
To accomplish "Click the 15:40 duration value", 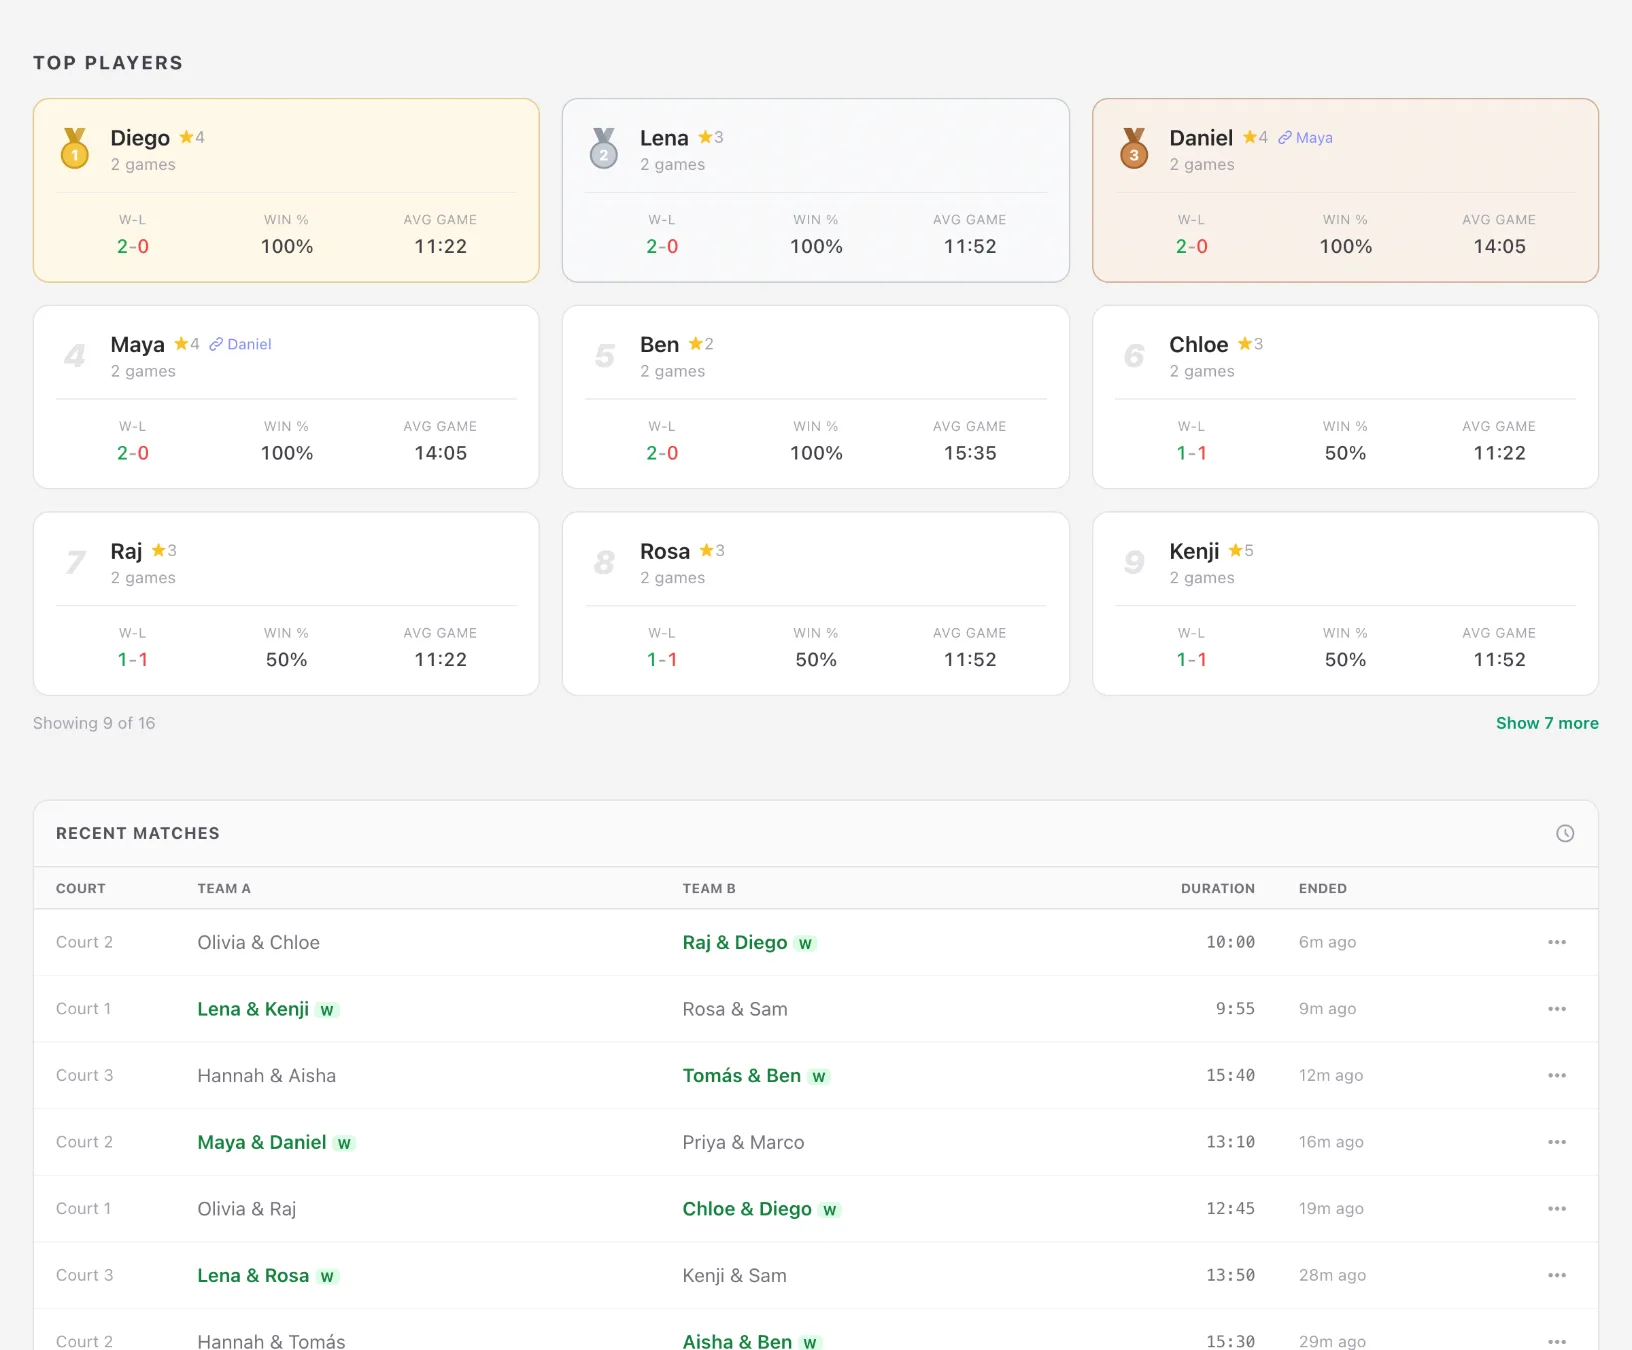I will pos(1230,1075).
